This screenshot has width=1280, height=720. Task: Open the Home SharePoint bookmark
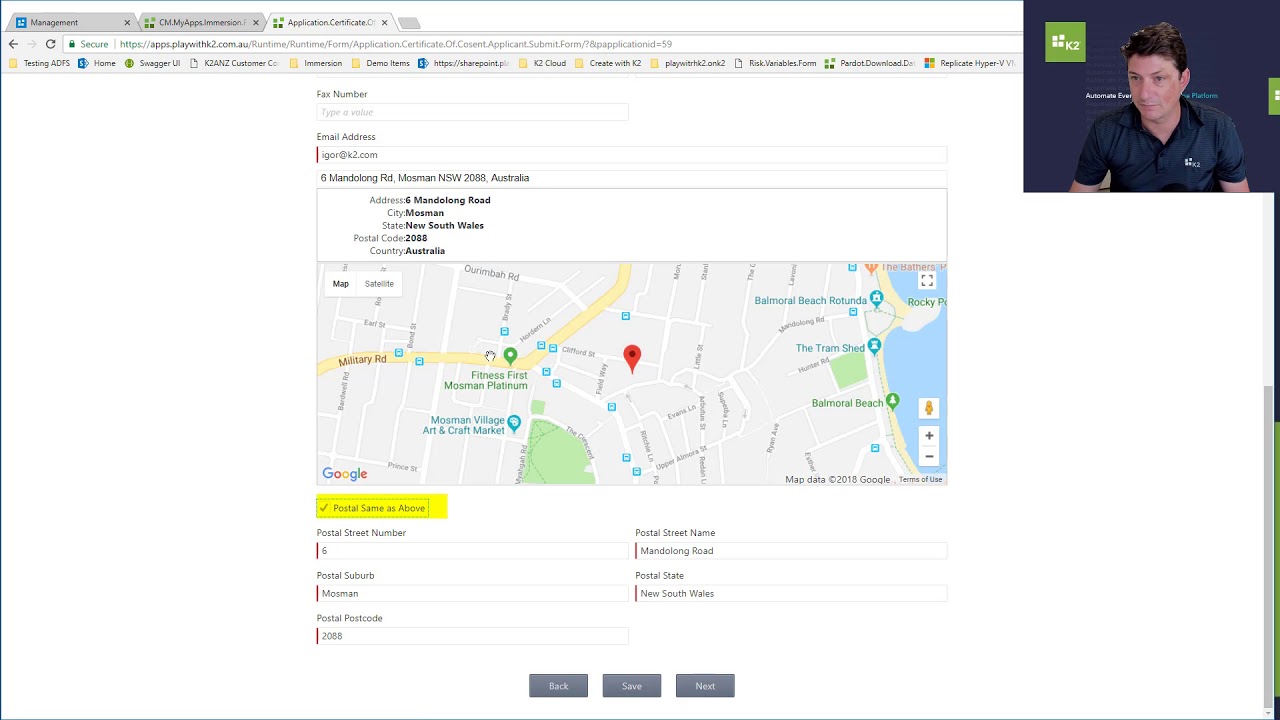pyautogui.click(x=97, y=63)
